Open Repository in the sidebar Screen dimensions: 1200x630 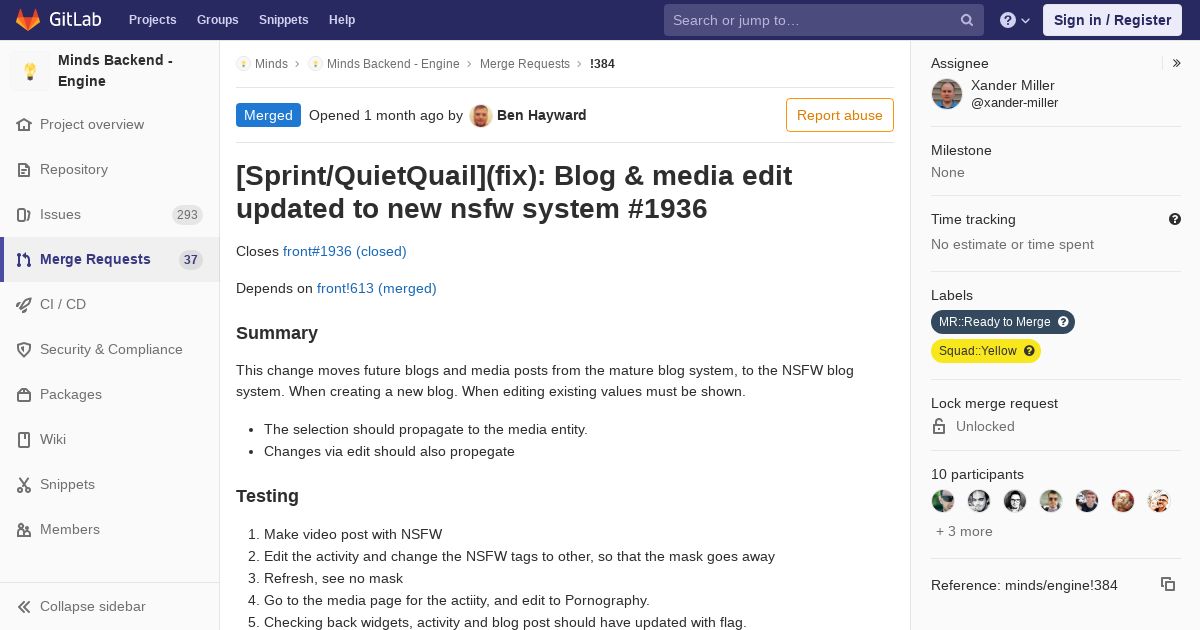tap(110, 170)
